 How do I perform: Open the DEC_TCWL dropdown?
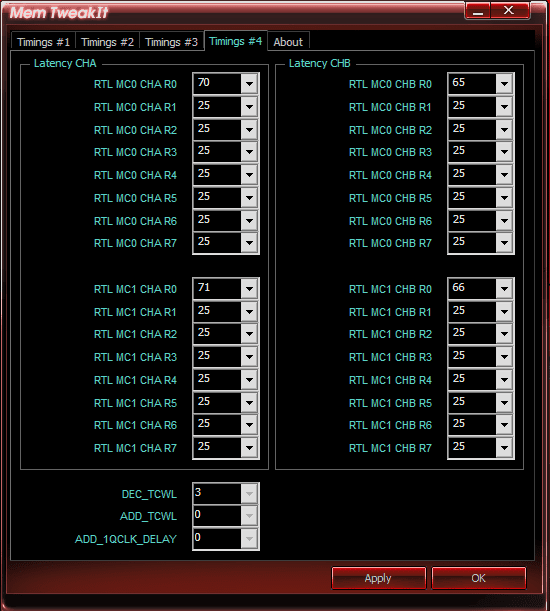pyautogui.click(x=249, y=494)
